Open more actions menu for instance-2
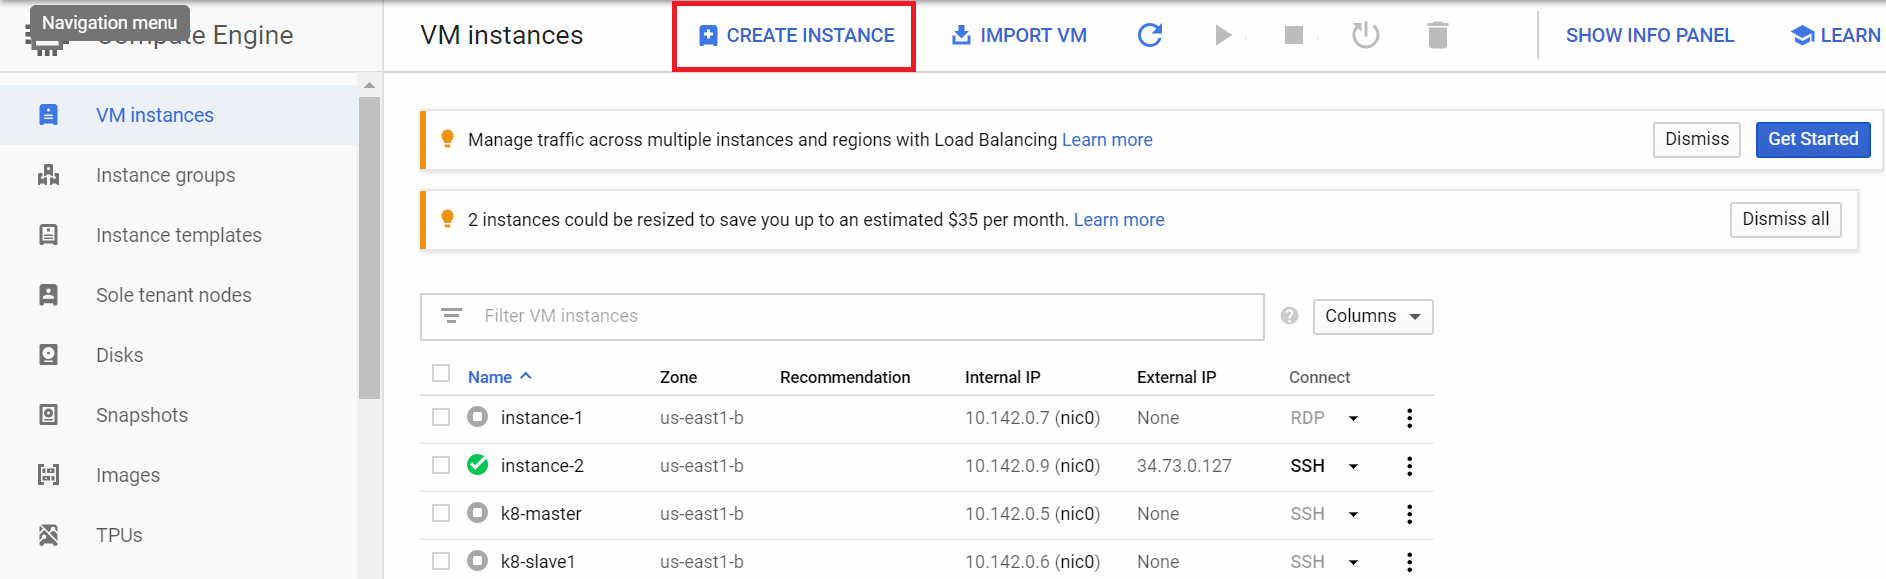The width and height of the screenshot is (1886, 579). click(1409, 466)
